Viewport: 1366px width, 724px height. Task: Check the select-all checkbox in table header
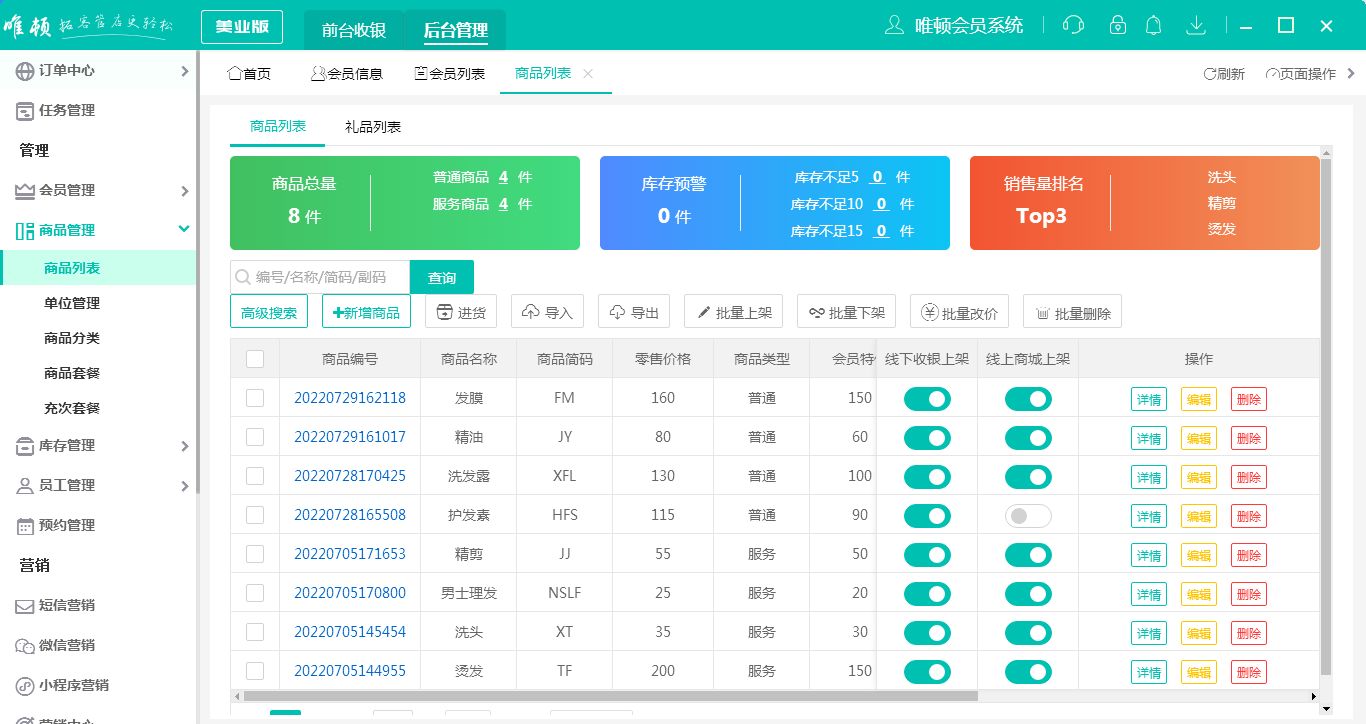click(x=255, y=359)
